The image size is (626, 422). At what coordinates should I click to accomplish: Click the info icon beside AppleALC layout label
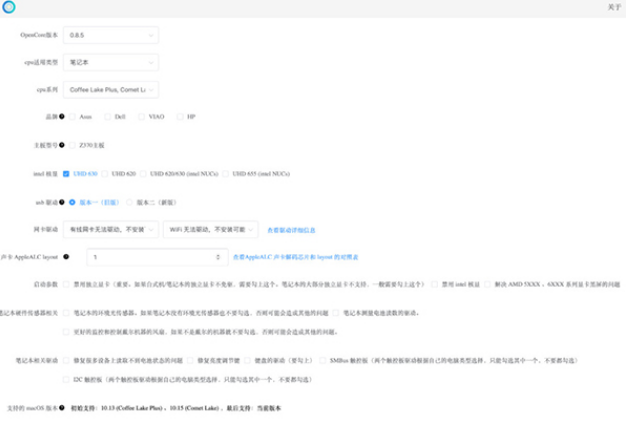[66, 257]
